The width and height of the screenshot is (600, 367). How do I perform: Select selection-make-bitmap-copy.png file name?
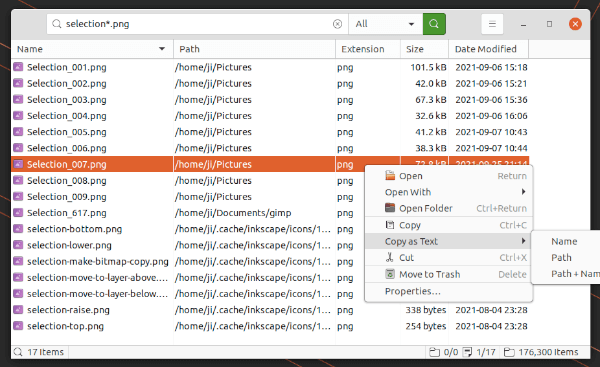[x=98, y=261]
